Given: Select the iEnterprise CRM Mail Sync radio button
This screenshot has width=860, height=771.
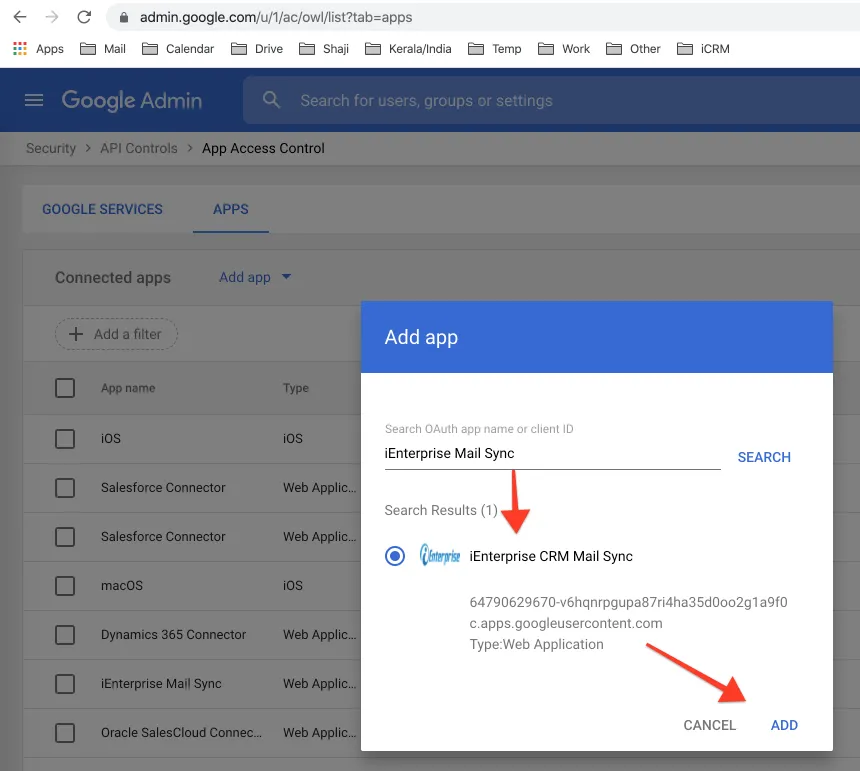Looking at the screenshot, I should pos(395,556).
